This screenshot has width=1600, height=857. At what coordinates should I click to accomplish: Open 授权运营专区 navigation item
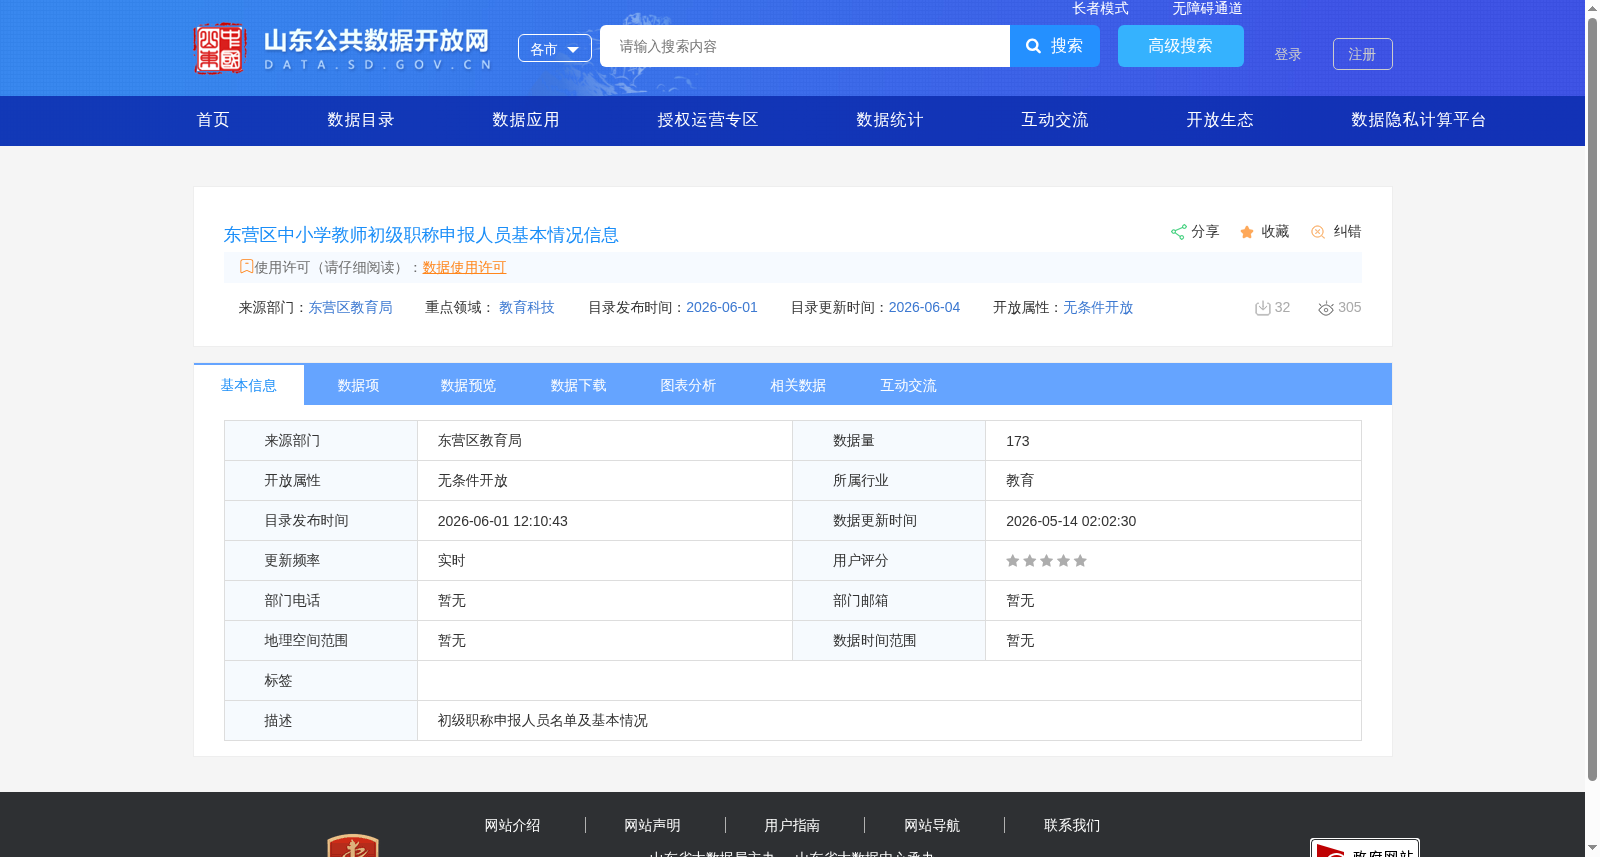tap(708, 120)
